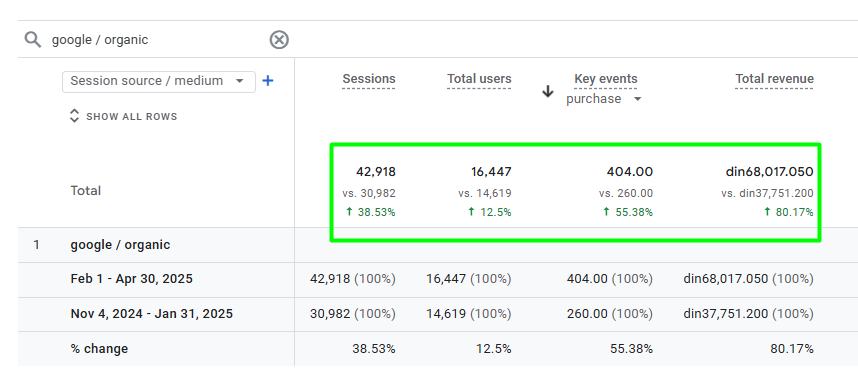The height and width of the screenshot is (374, 858).
Task: Click total sessions value 42,918 in Total row
Action: tap(376, 172)
